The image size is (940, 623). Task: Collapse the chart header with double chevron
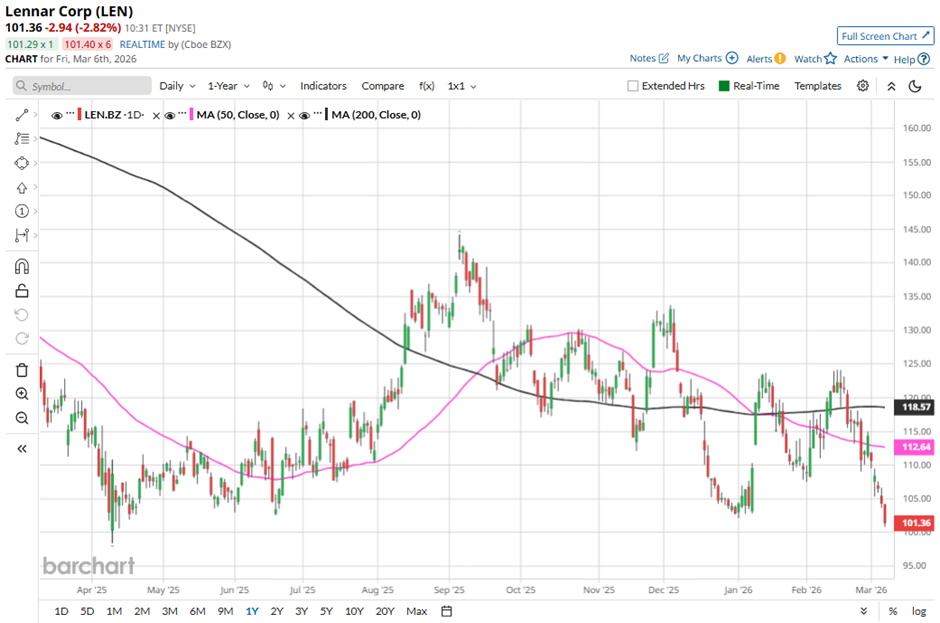(x=891, y=86)
